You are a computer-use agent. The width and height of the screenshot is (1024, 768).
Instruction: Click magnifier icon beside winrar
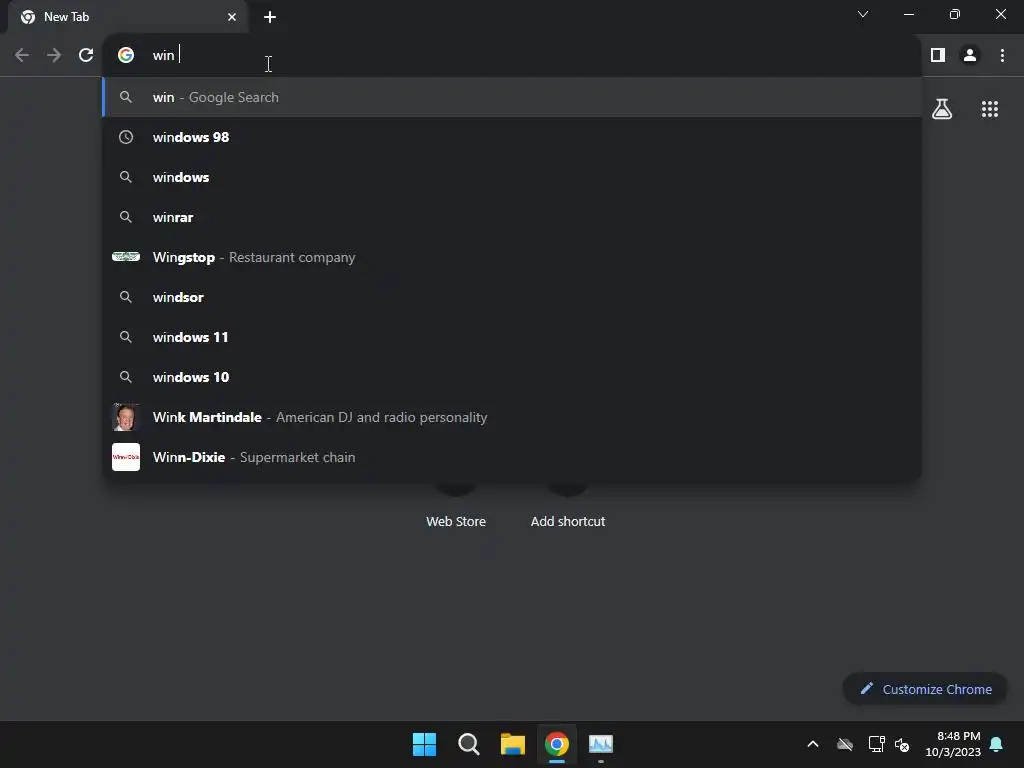[126, 217]
